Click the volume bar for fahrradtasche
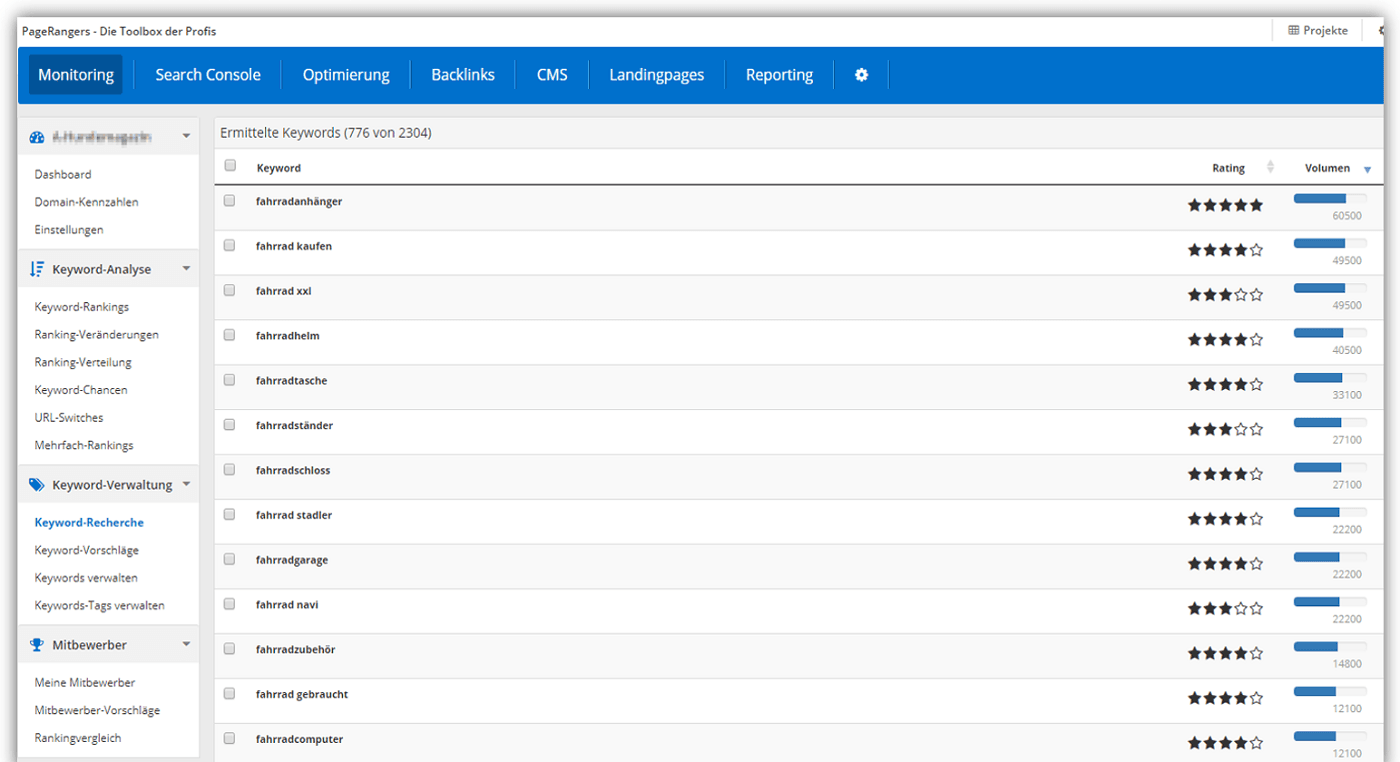The image size is (1400, 762). (x=1329, y=378)
